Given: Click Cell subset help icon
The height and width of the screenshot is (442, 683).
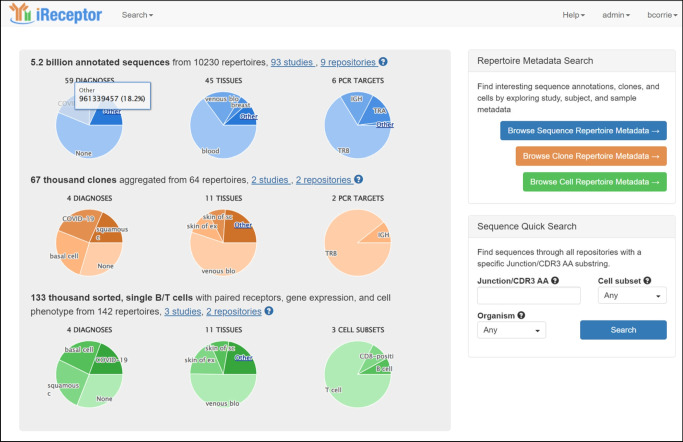Looking at the screenshot, I should coord(647,281).
